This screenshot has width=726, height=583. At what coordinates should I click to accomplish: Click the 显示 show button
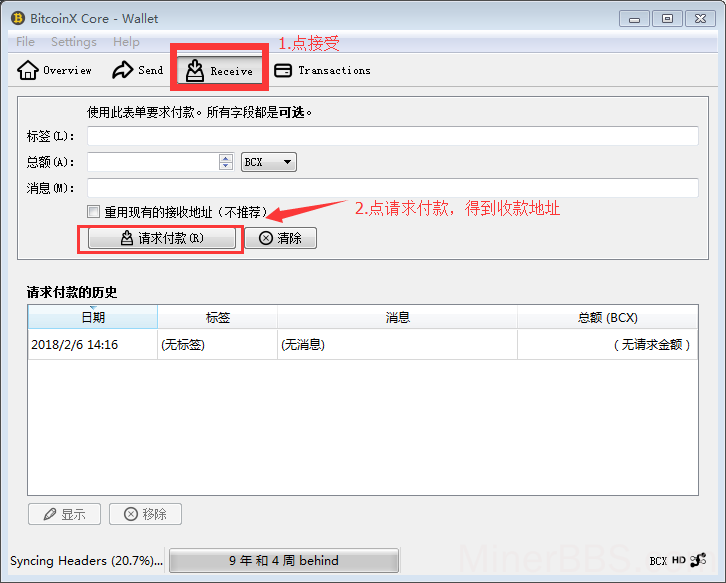tap(64, 514)
